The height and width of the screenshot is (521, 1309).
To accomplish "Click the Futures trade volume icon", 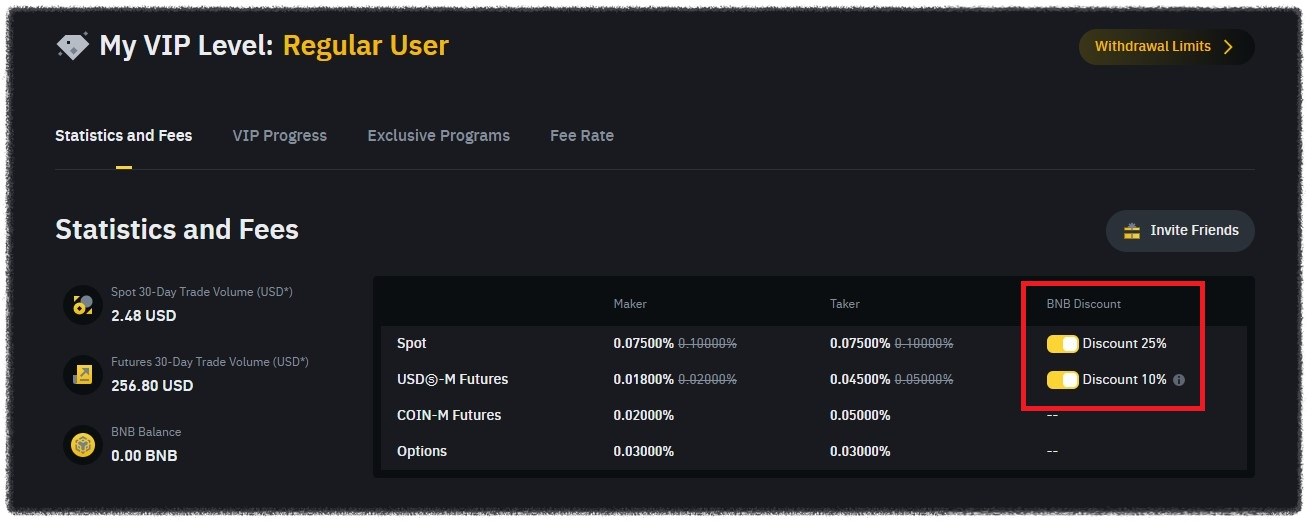I will (83, 374).
